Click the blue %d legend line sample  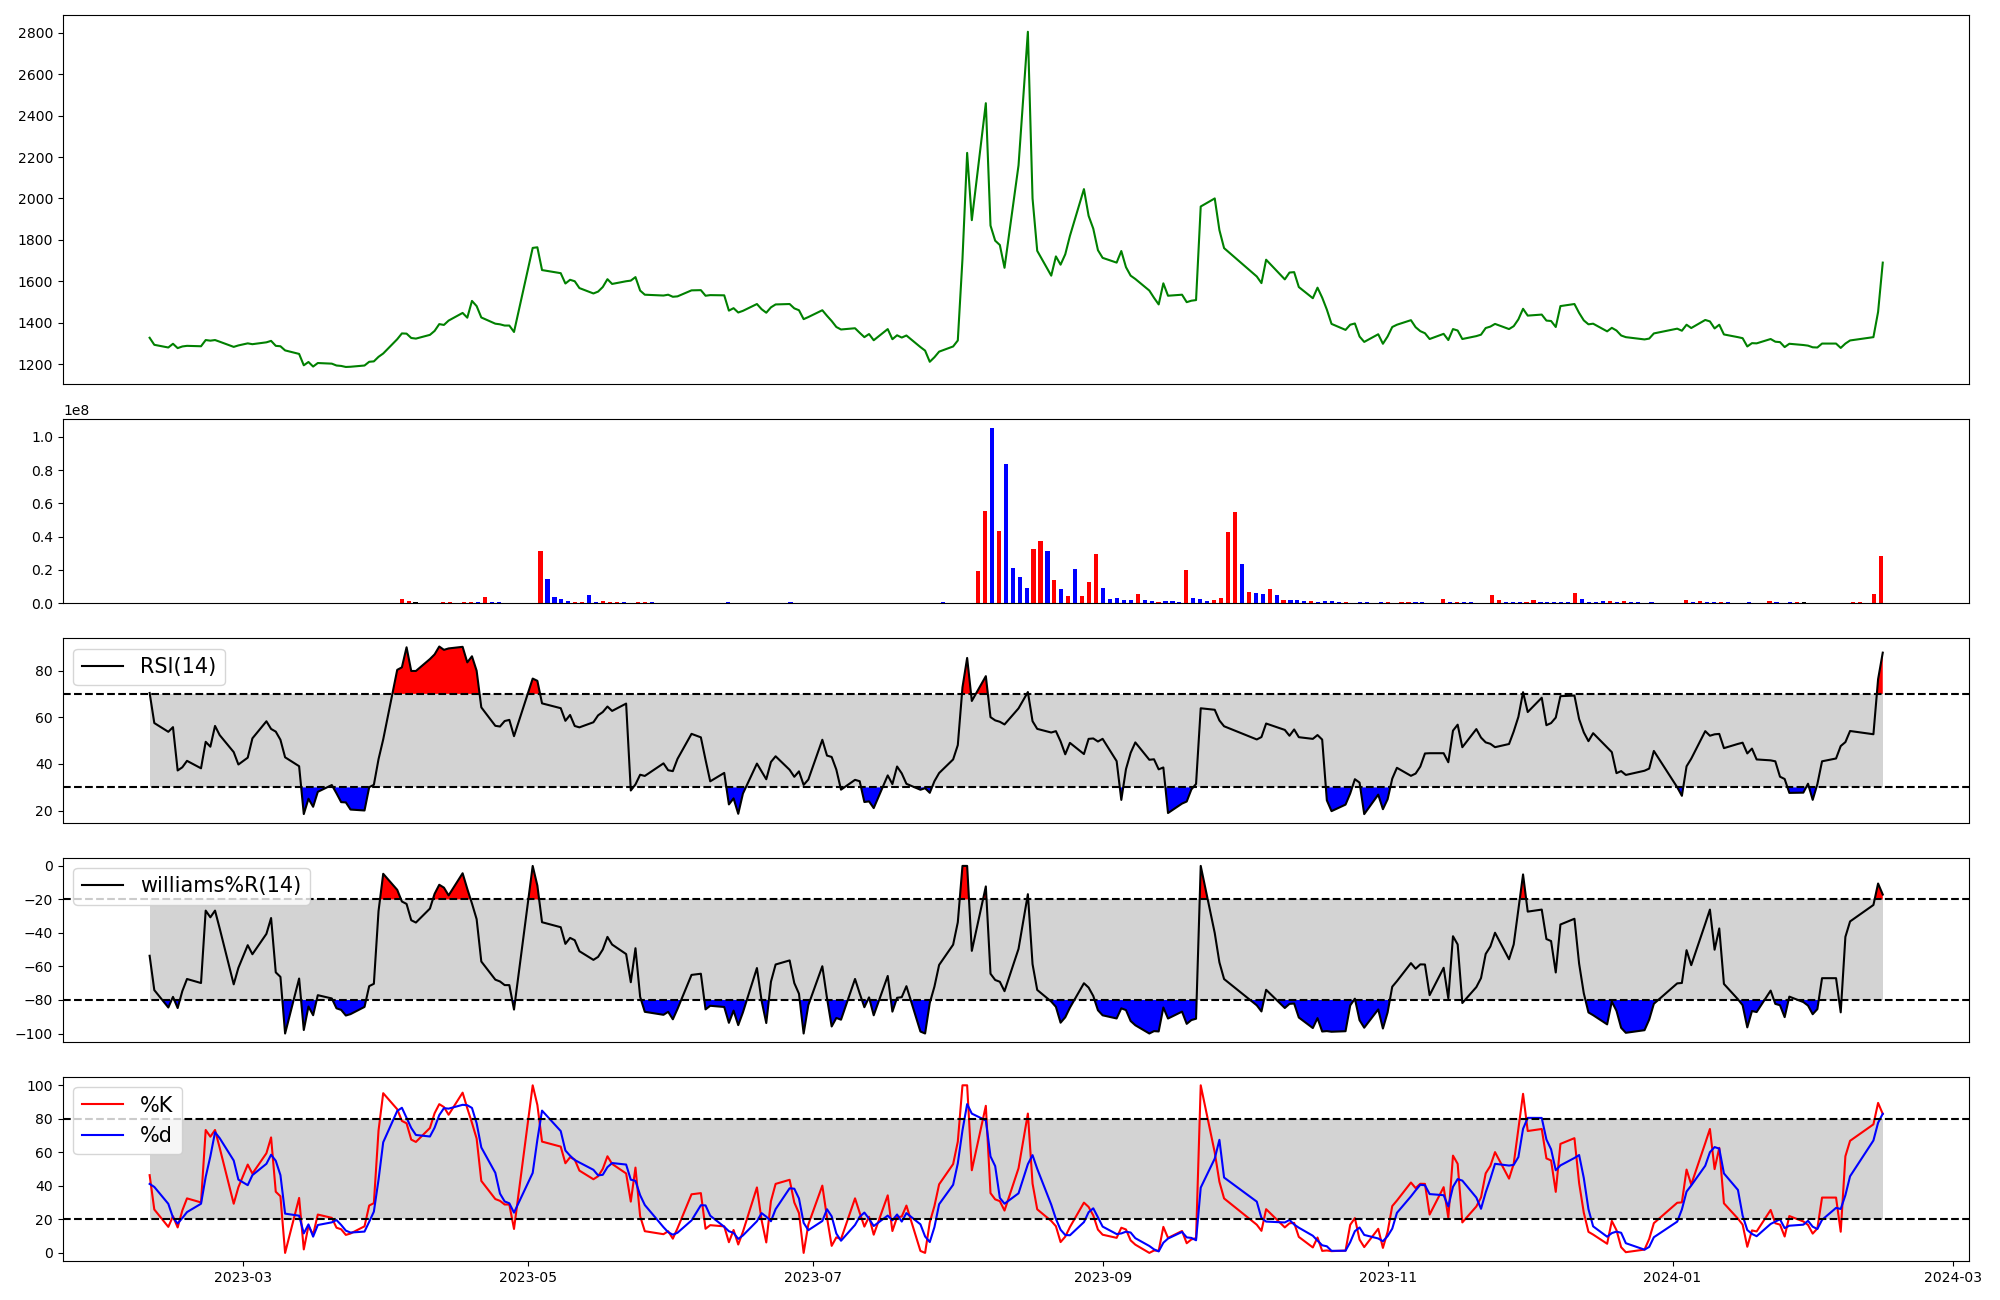[x=102, y=1135]
